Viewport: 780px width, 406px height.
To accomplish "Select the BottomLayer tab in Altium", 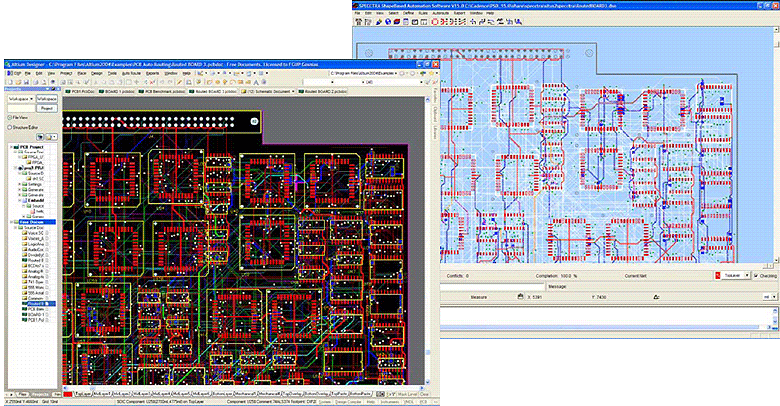I will 222,394.
